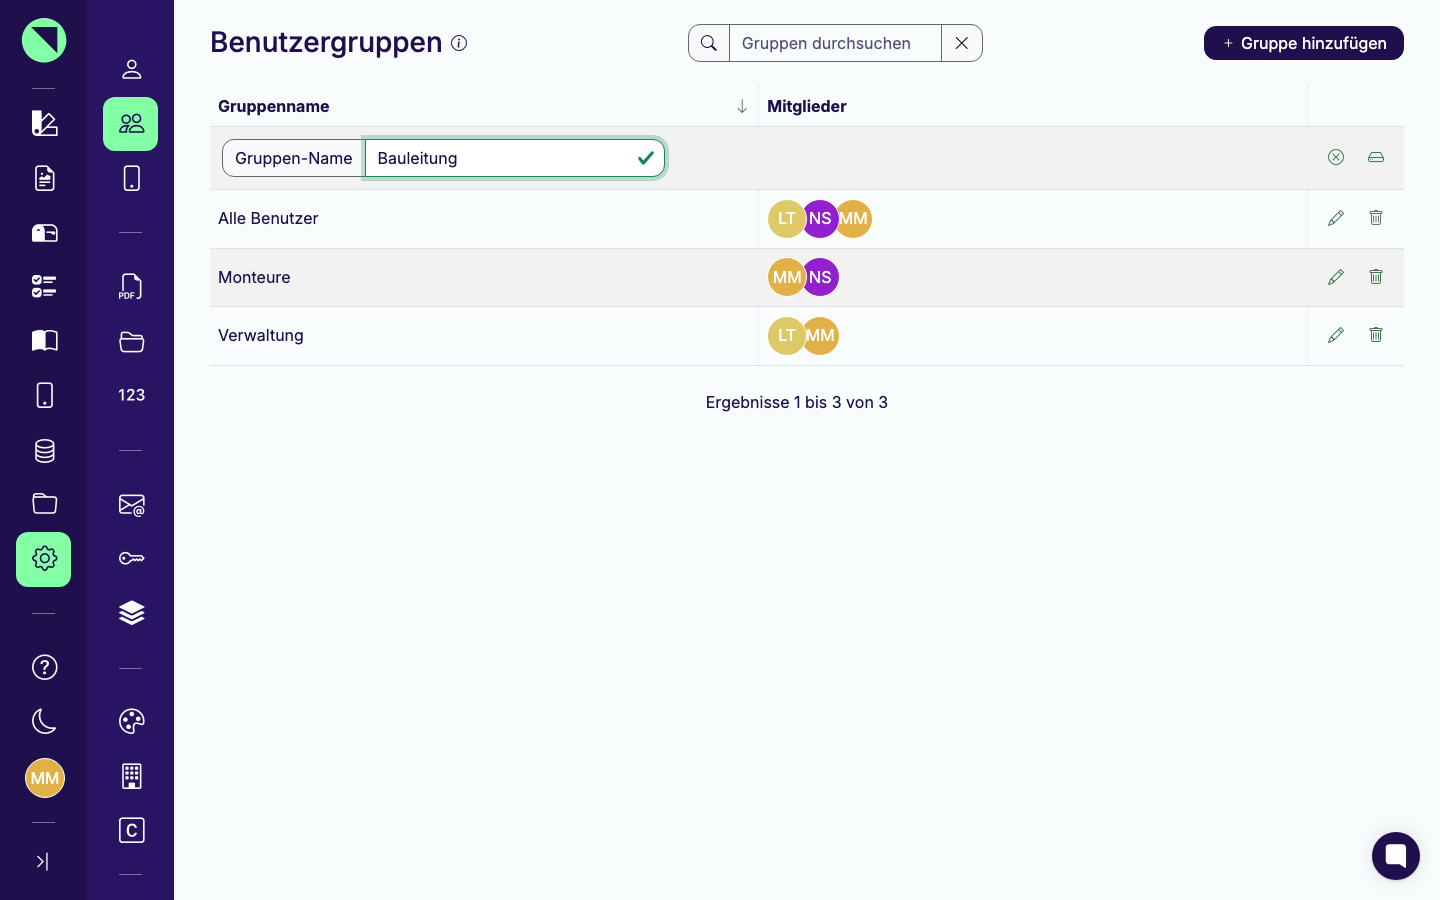
Task: Edit the Monteure group
Action: (1336, 277)
